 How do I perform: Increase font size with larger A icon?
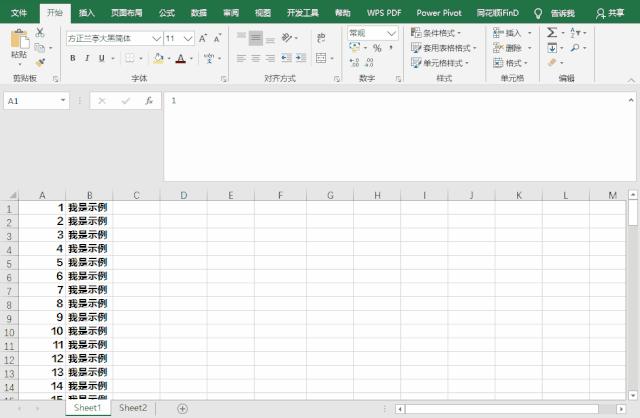coord(203,38)
